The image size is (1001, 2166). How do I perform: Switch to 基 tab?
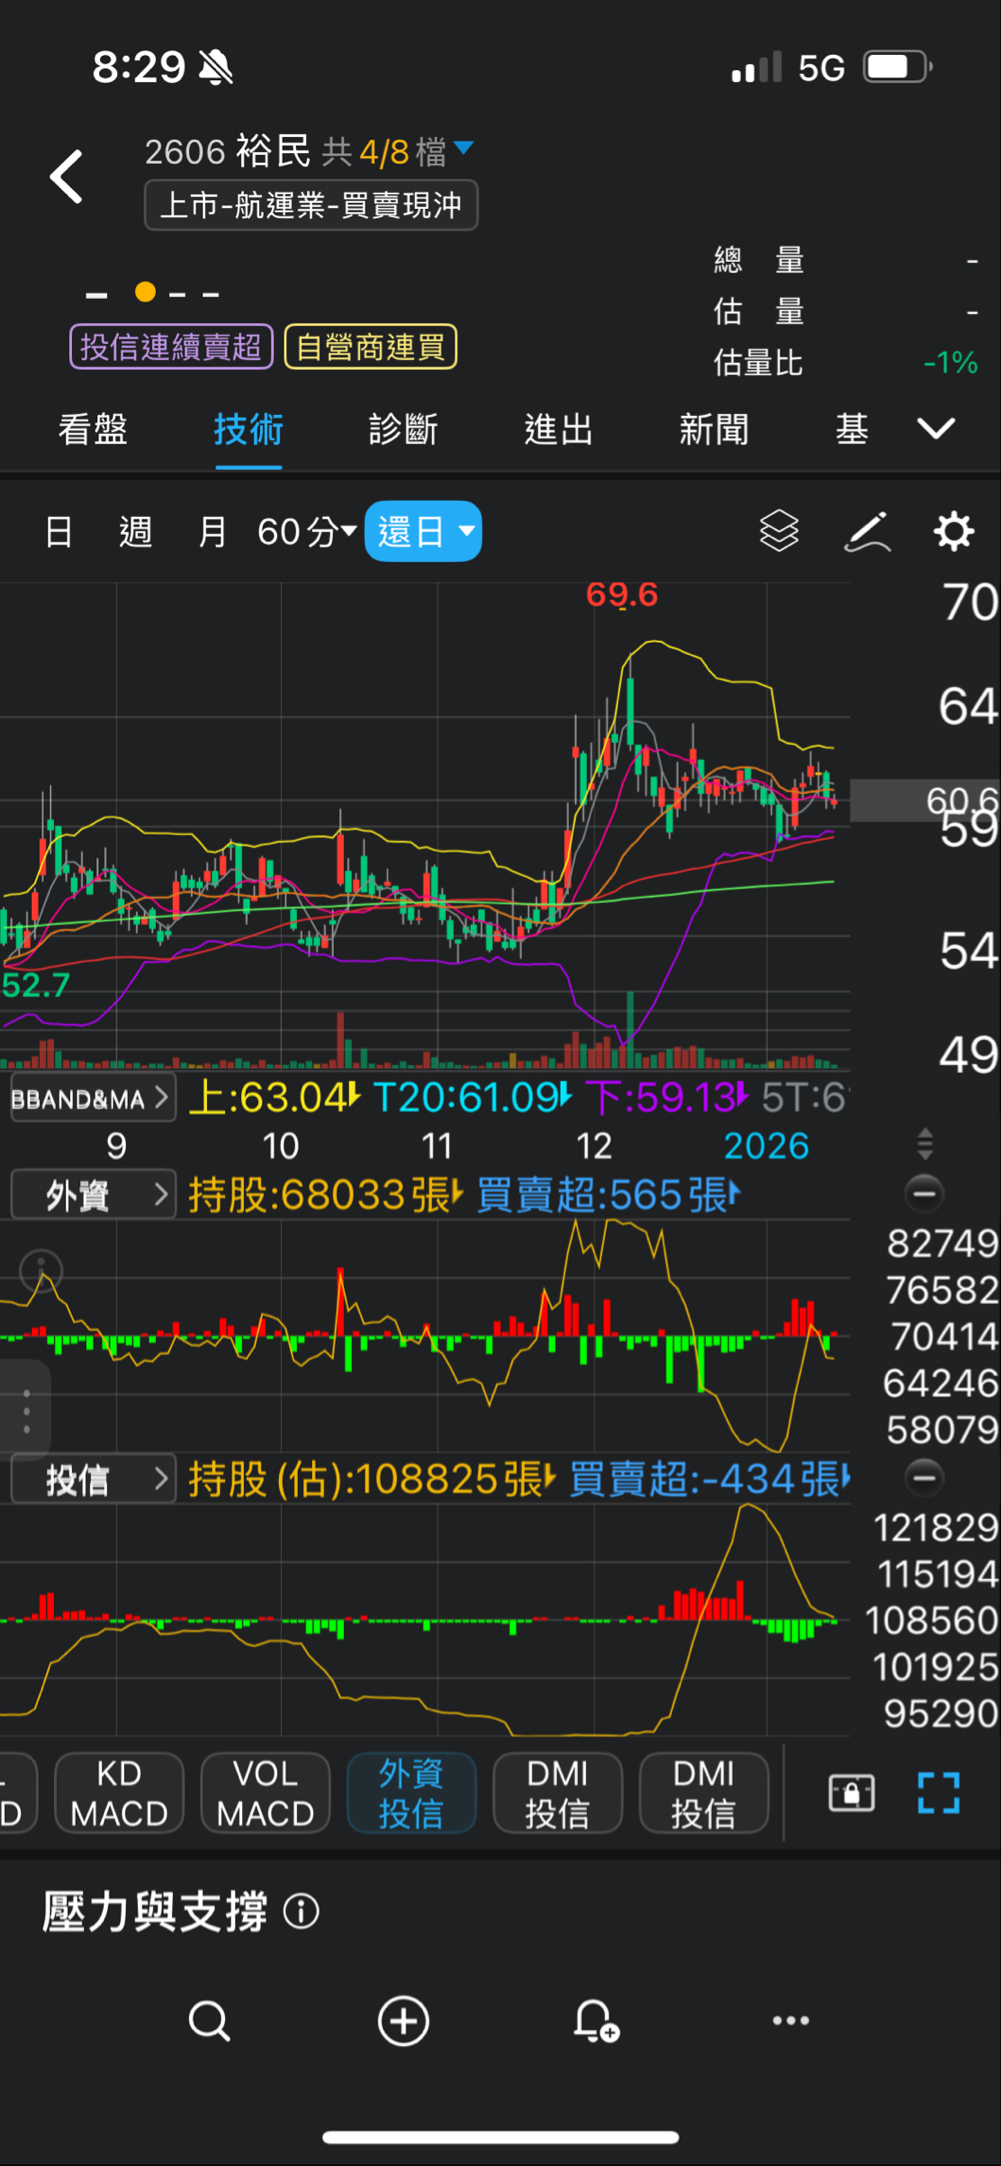coord(852,429)
